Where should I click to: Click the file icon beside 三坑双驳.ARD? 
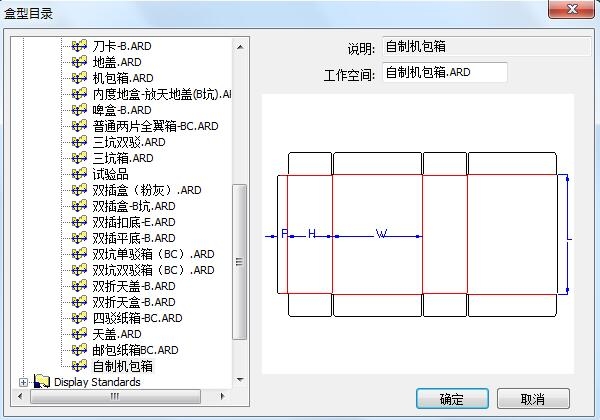(79, 142)
